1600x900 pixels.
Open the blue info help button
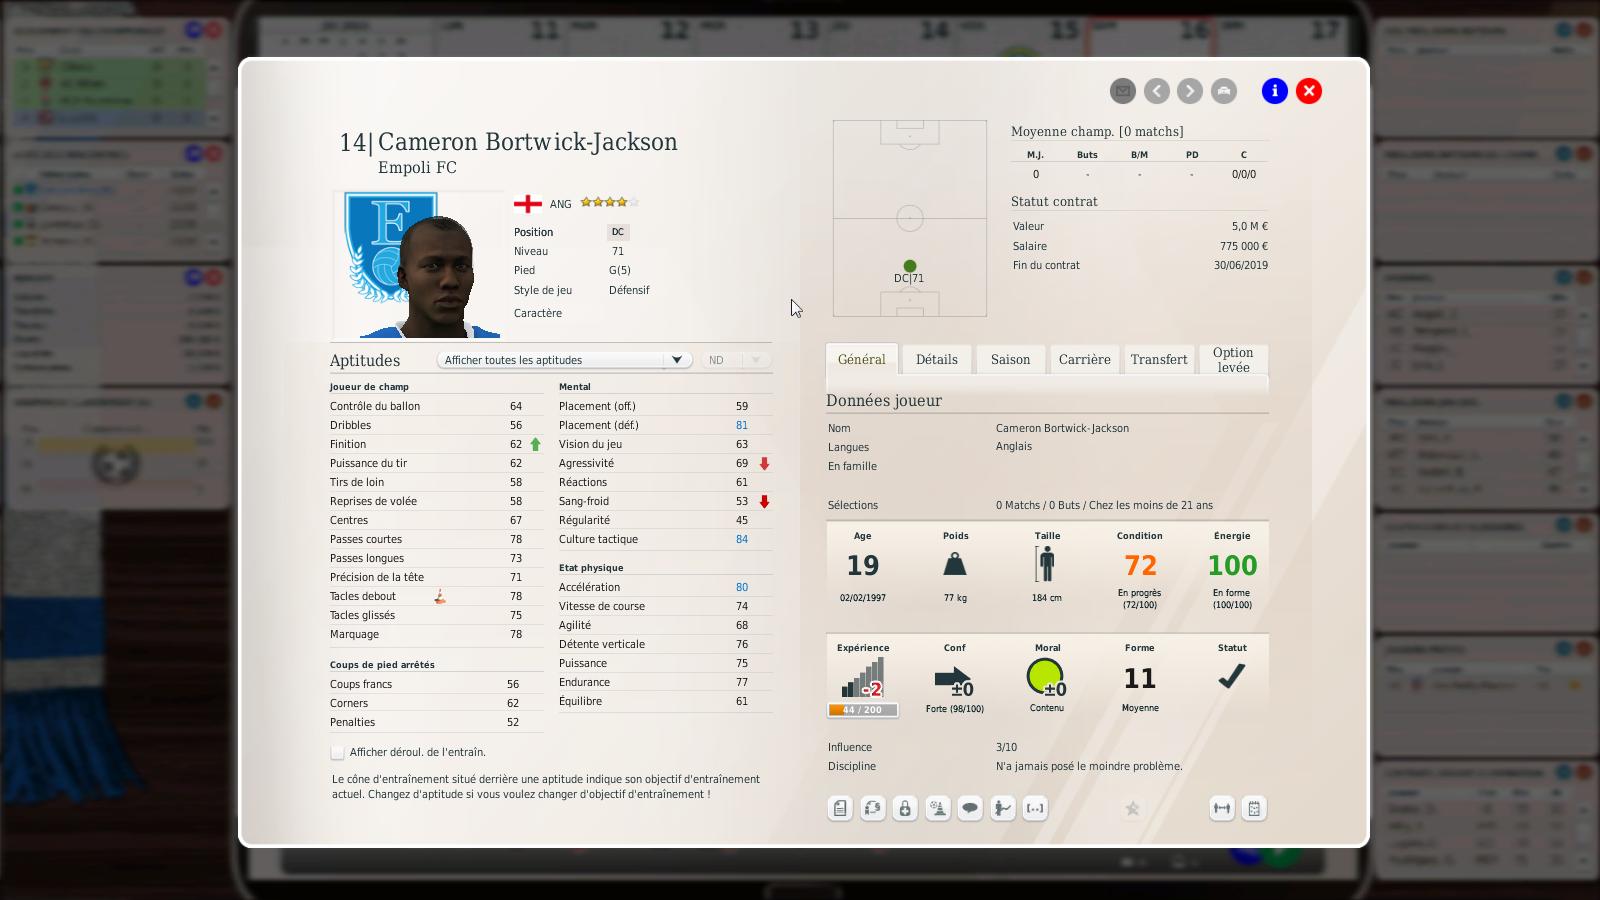(x=1275, y=91)
